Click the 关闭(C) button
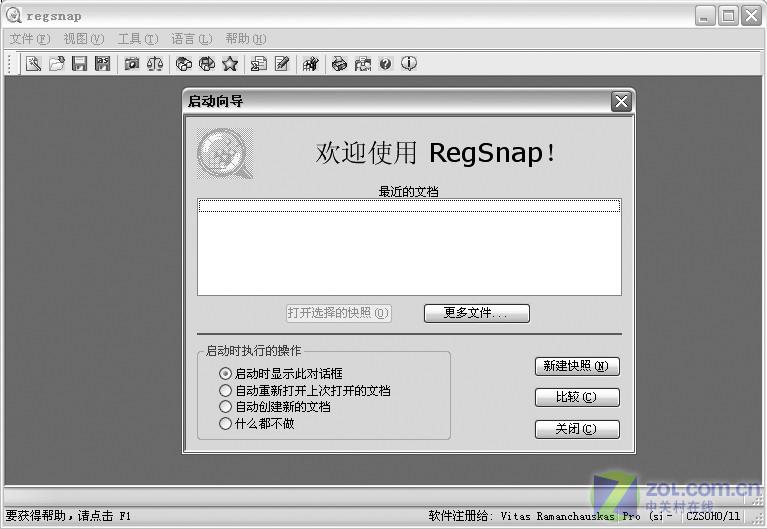767x529 pixels. (577, 429)
